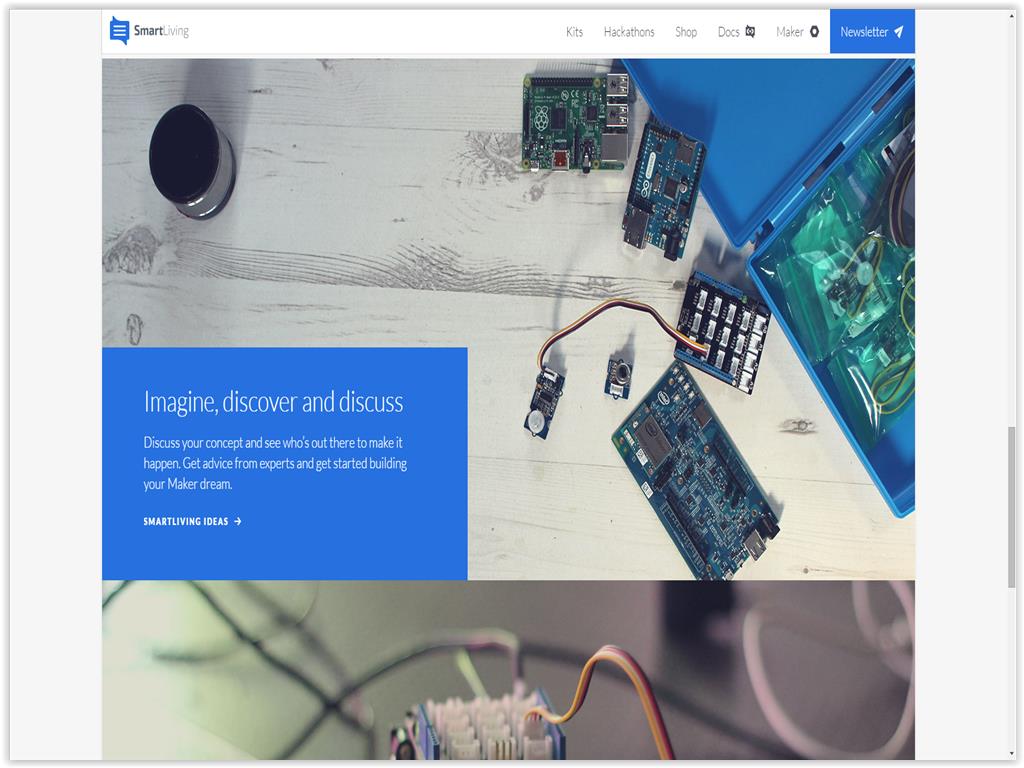This screenshot has width=1024, height=768.
Task: Open the Docs menu link
Action: pos(728,32)
